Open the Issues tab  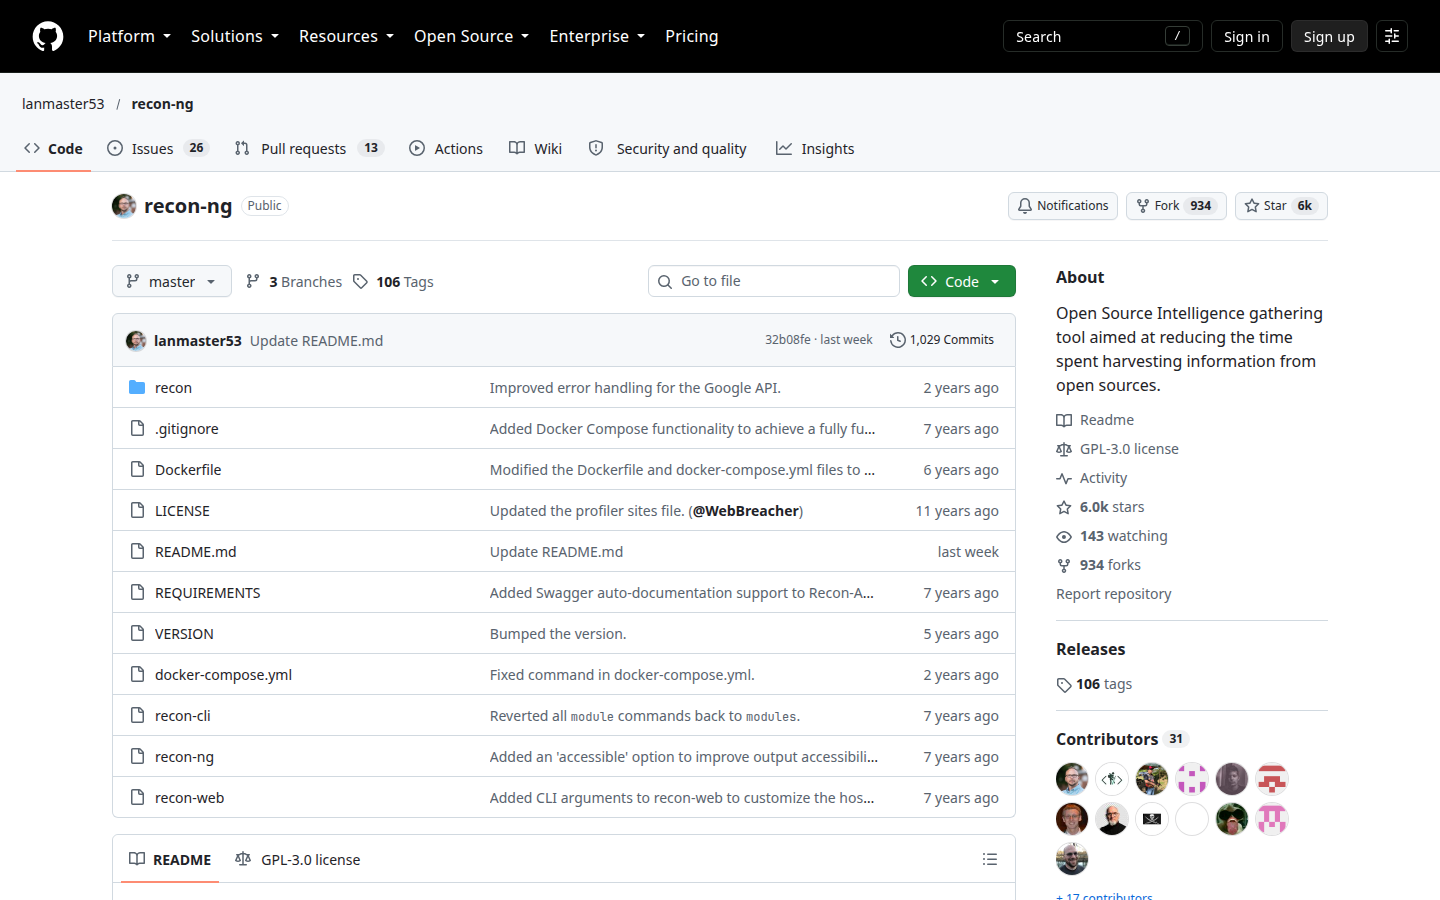coord(157,148)
